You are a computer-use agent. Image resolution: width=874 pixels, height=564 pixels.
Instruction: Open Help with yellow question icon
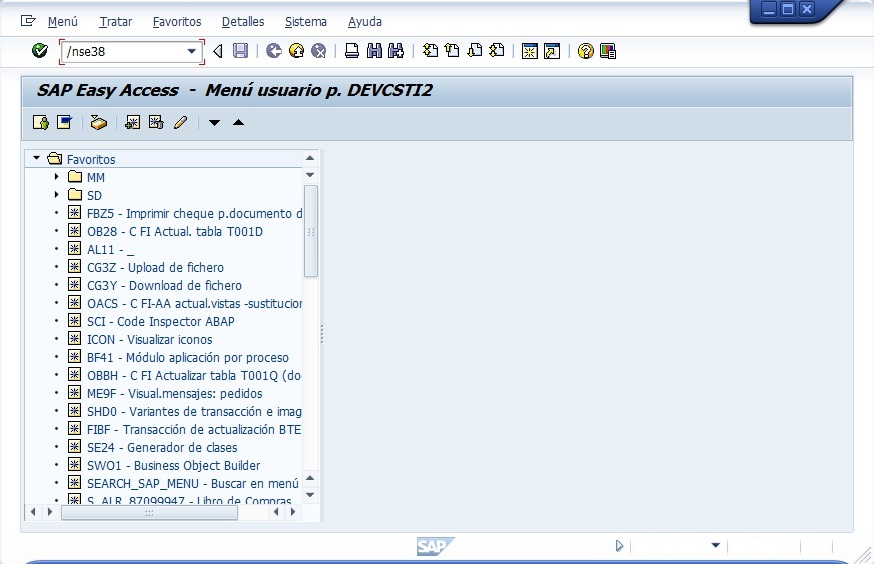coord(585,51)
